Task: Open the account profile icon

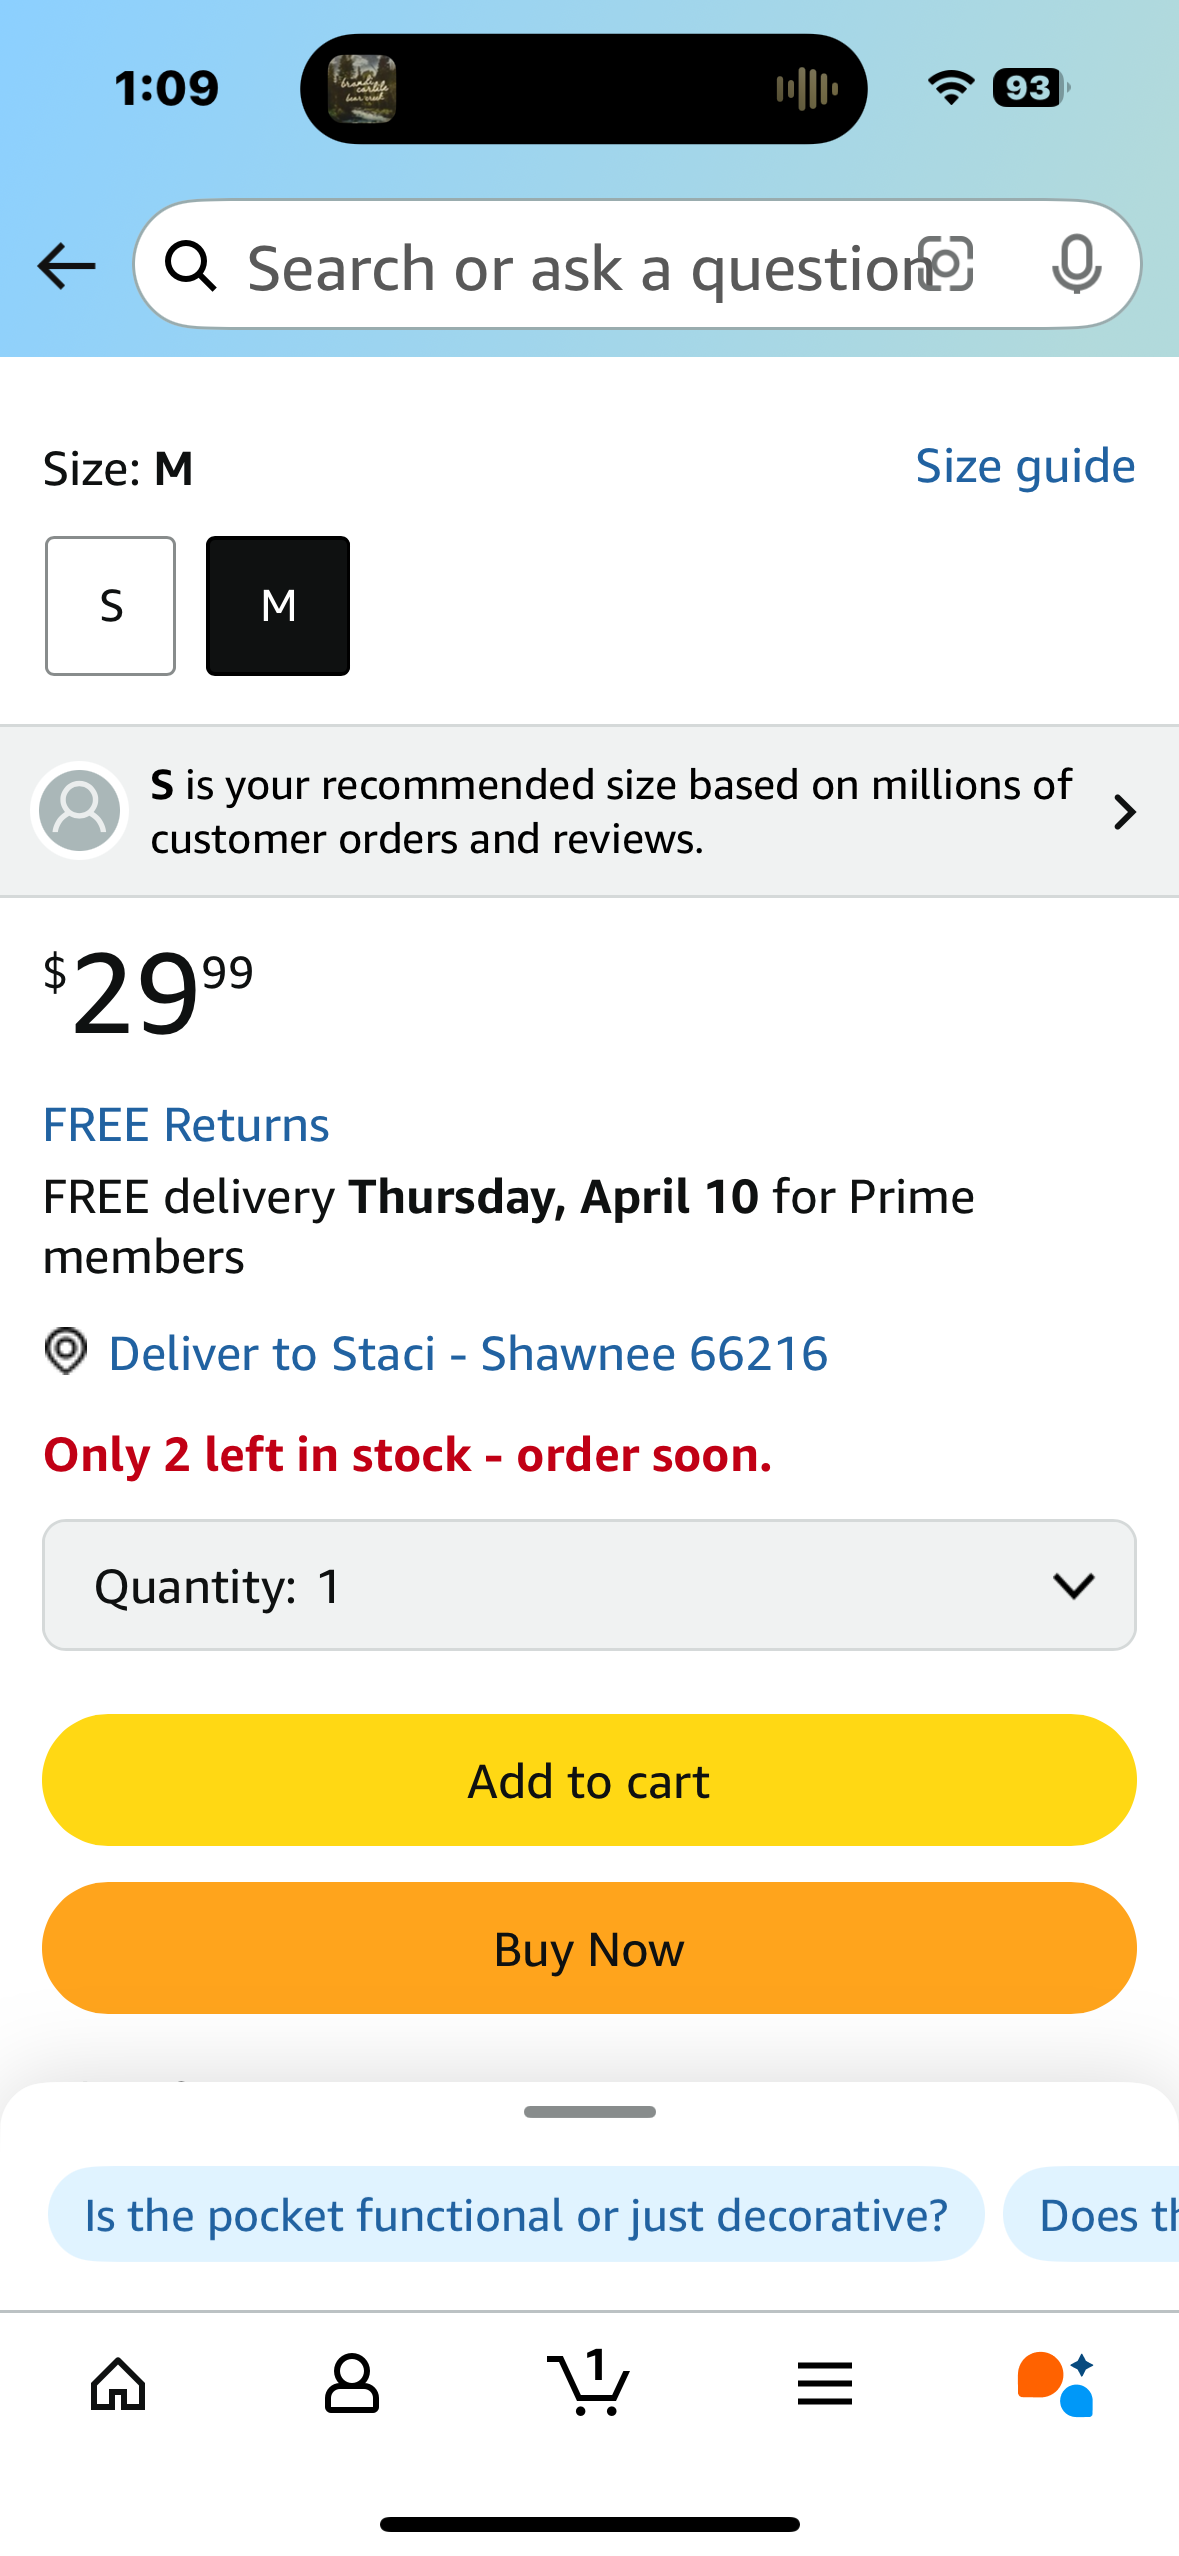Action: tap(352, 2384)
